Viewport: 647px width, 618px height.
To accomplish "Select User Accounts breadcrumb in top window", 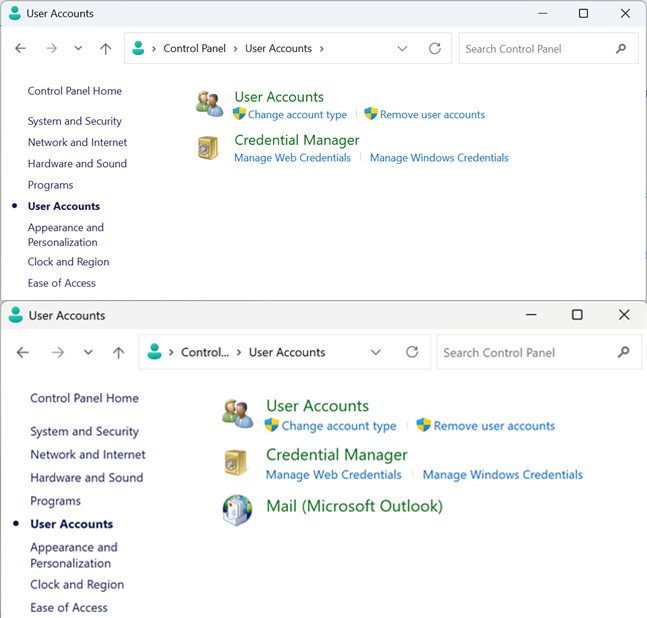I will (278, 49).
